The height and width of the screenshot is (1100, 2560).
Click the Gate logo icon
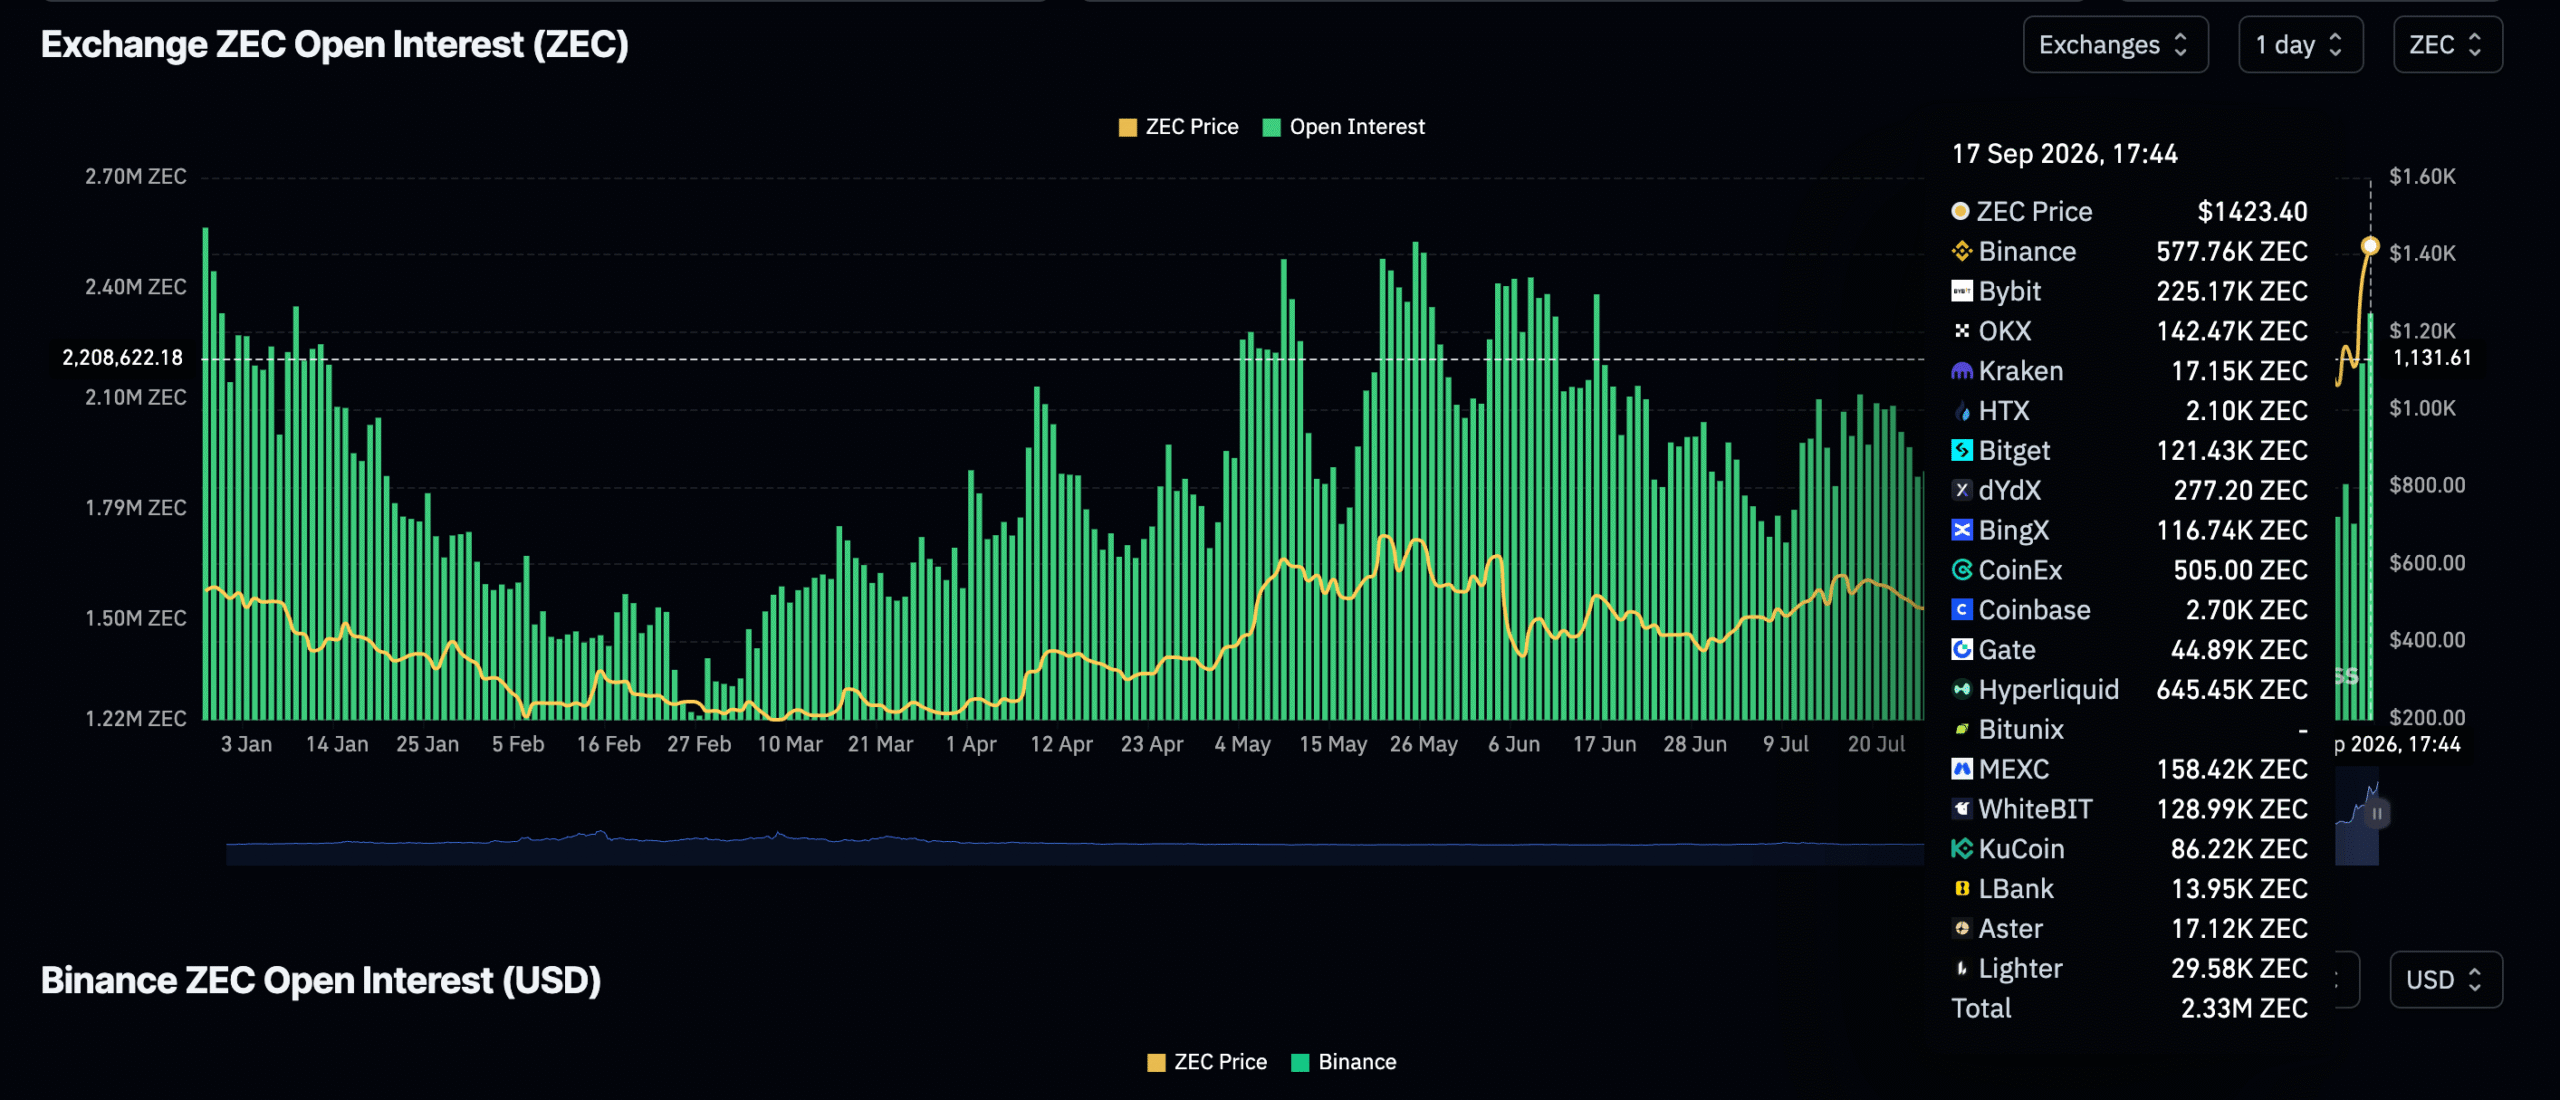(1962, 650)
